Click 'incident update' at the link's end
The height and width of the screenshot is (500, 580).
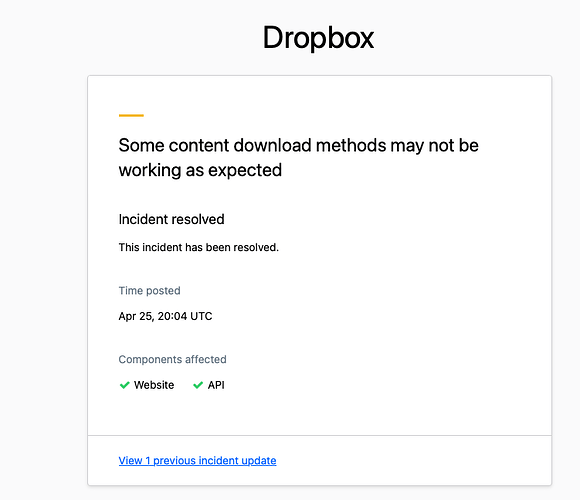(237, 460)
